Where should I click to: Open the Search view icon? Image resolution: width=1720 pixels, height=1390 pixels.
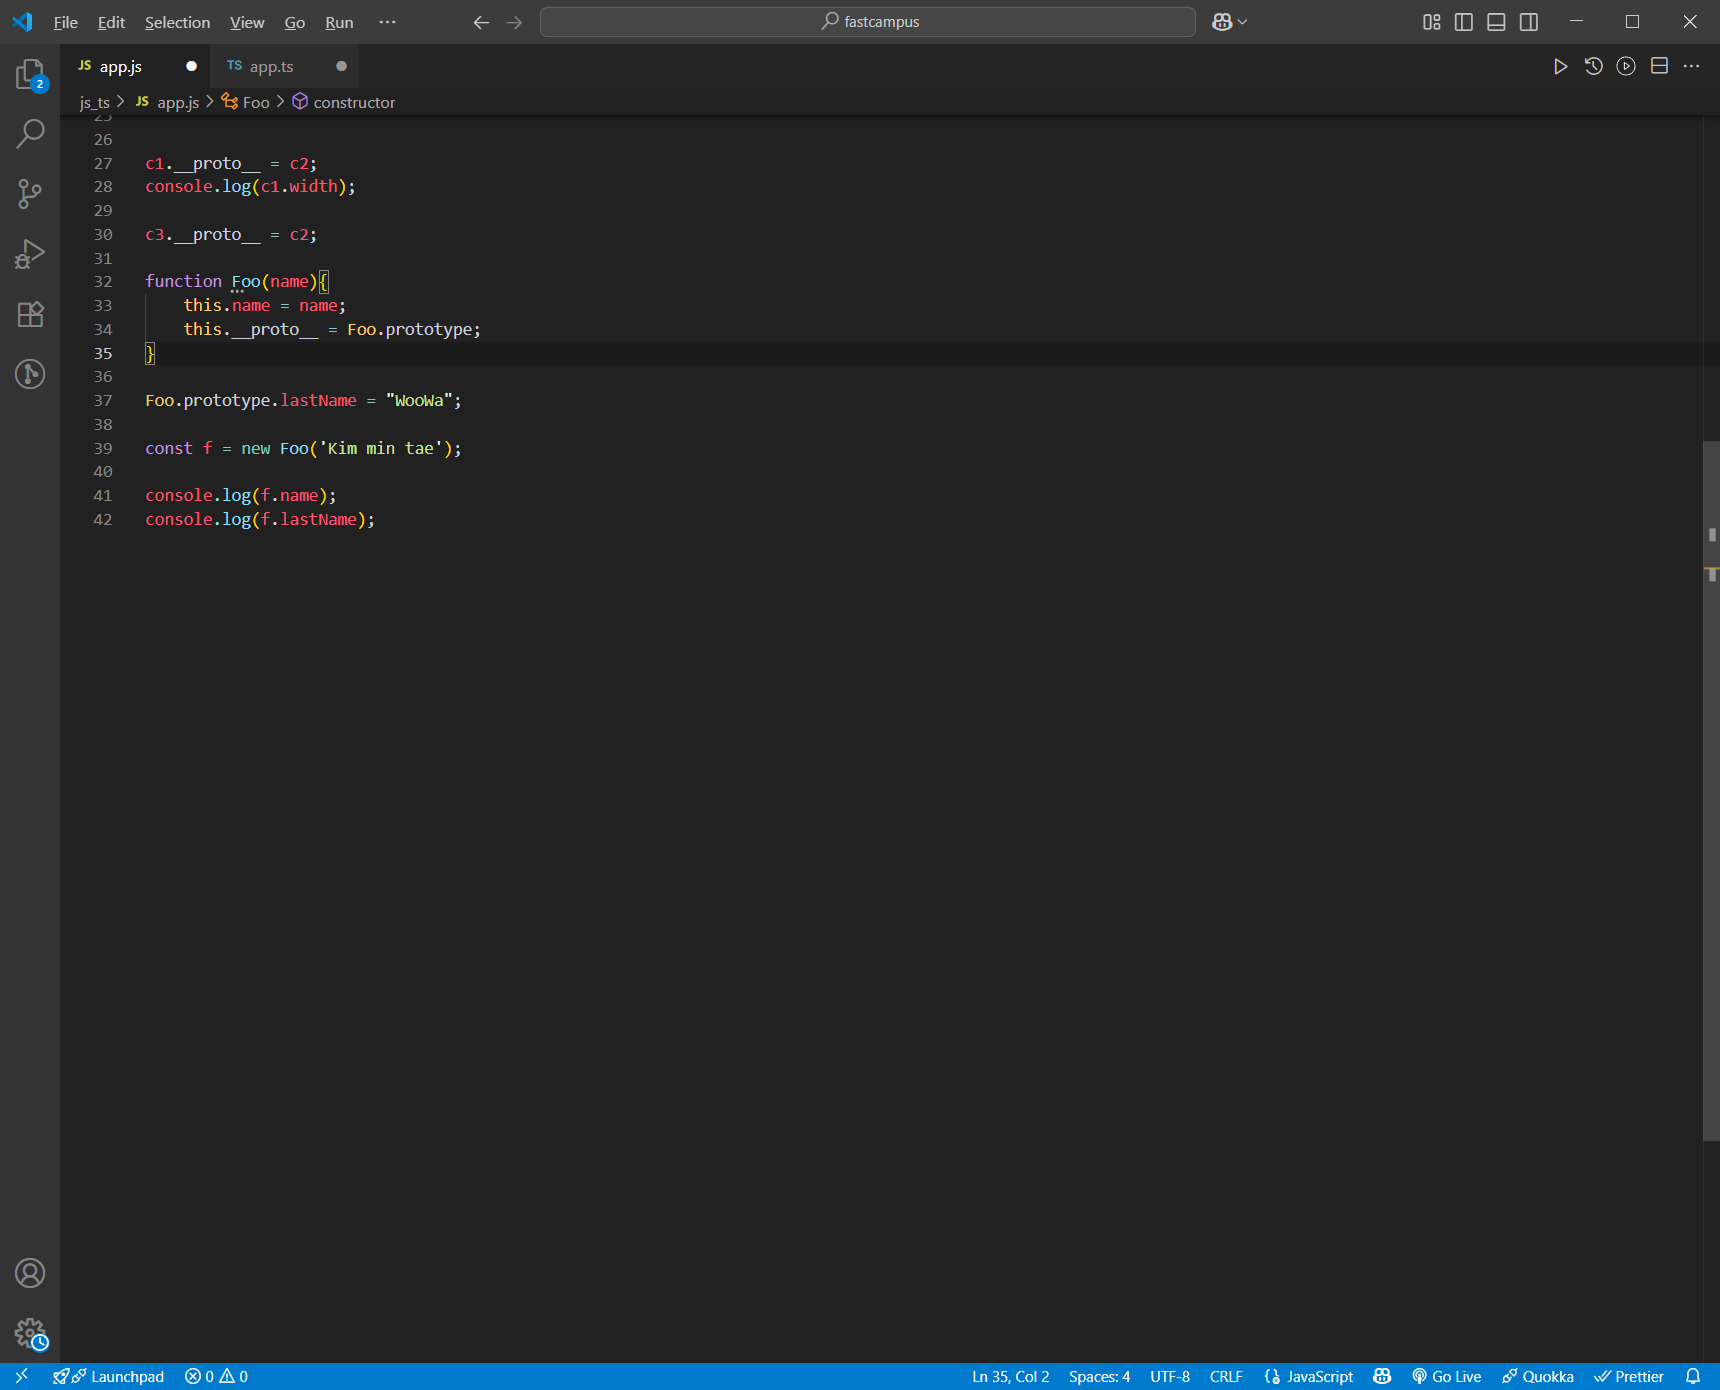(x=30, y=133)
